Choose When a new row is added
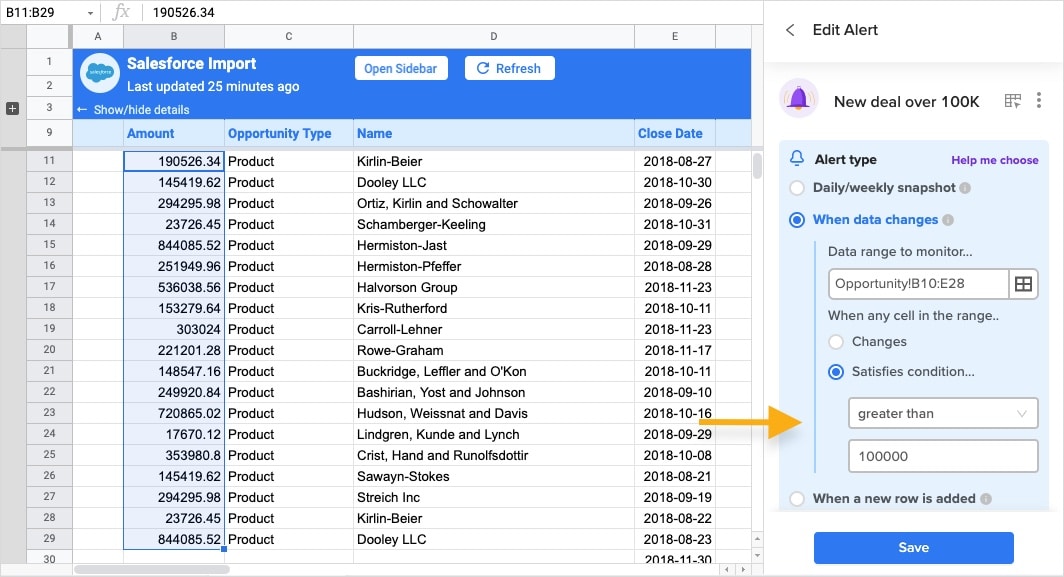1064x577 pixels. (797, 499)
